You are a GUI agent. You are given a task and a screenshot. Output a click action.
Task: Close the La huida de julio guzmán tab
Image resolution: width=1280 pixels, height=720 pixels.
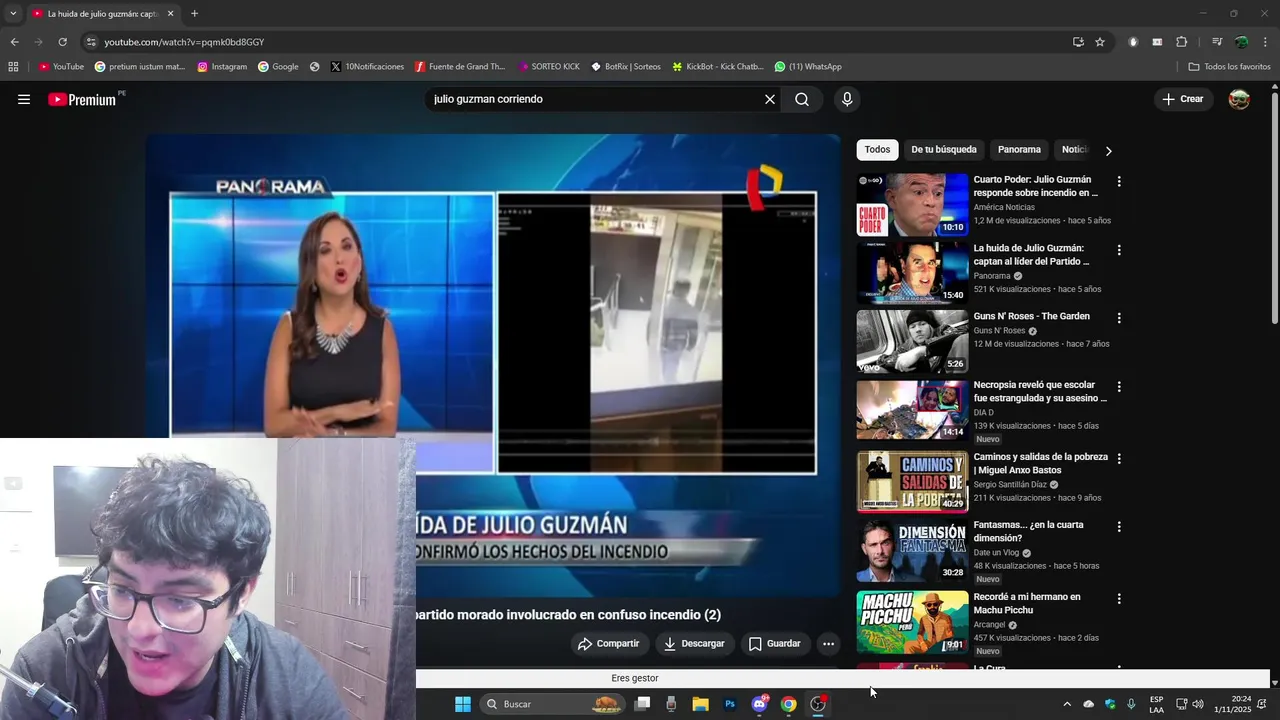pos(170,14)
